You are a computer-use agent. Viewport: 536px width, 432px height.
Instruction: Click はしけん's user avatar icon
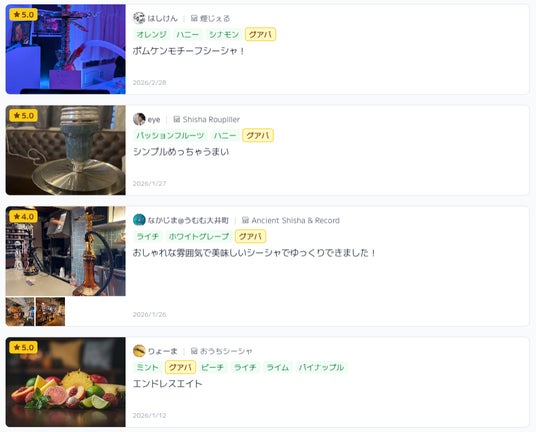point(139,18)
